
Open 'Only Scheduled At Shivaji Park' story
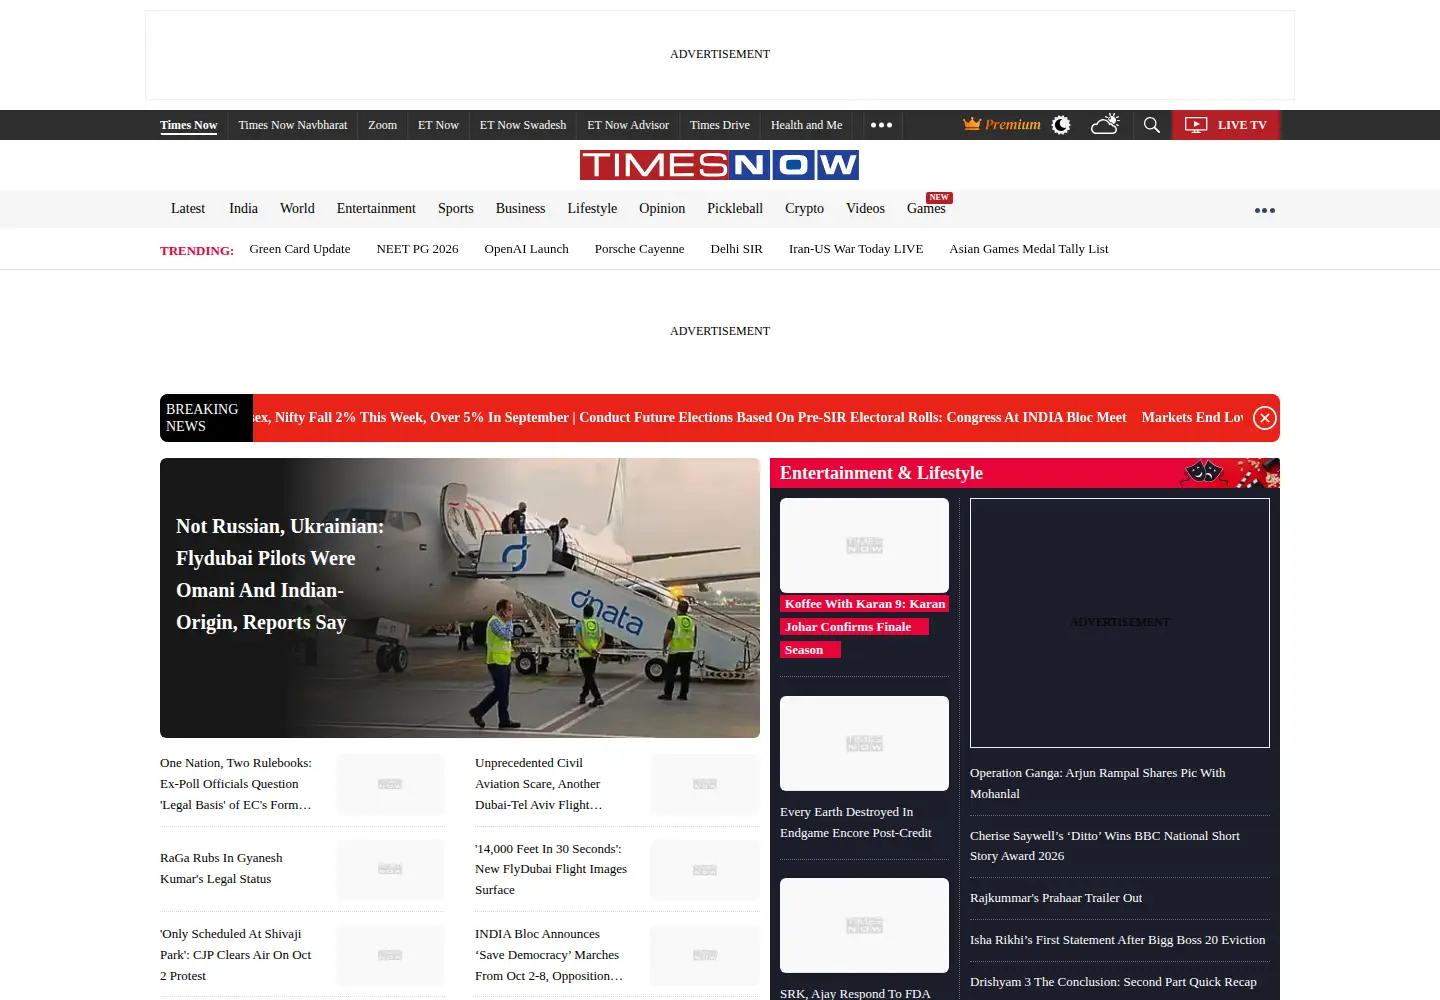236,955
